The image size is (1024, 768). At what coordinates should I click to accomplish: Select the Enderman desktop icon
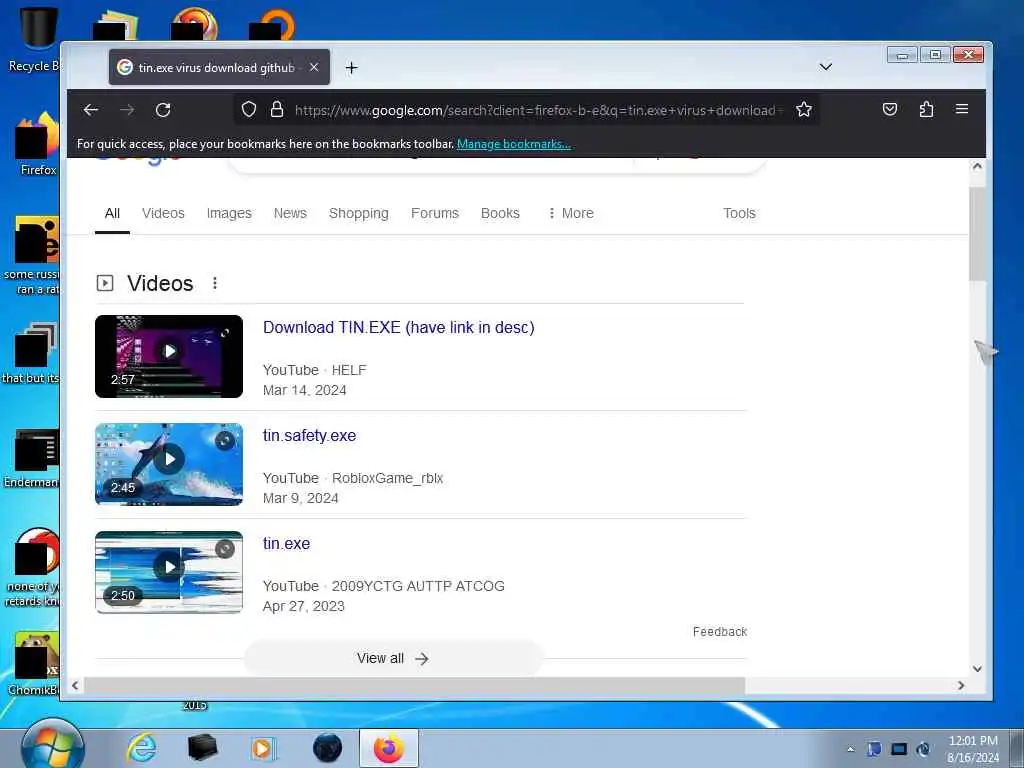click(x=33, y=459)
